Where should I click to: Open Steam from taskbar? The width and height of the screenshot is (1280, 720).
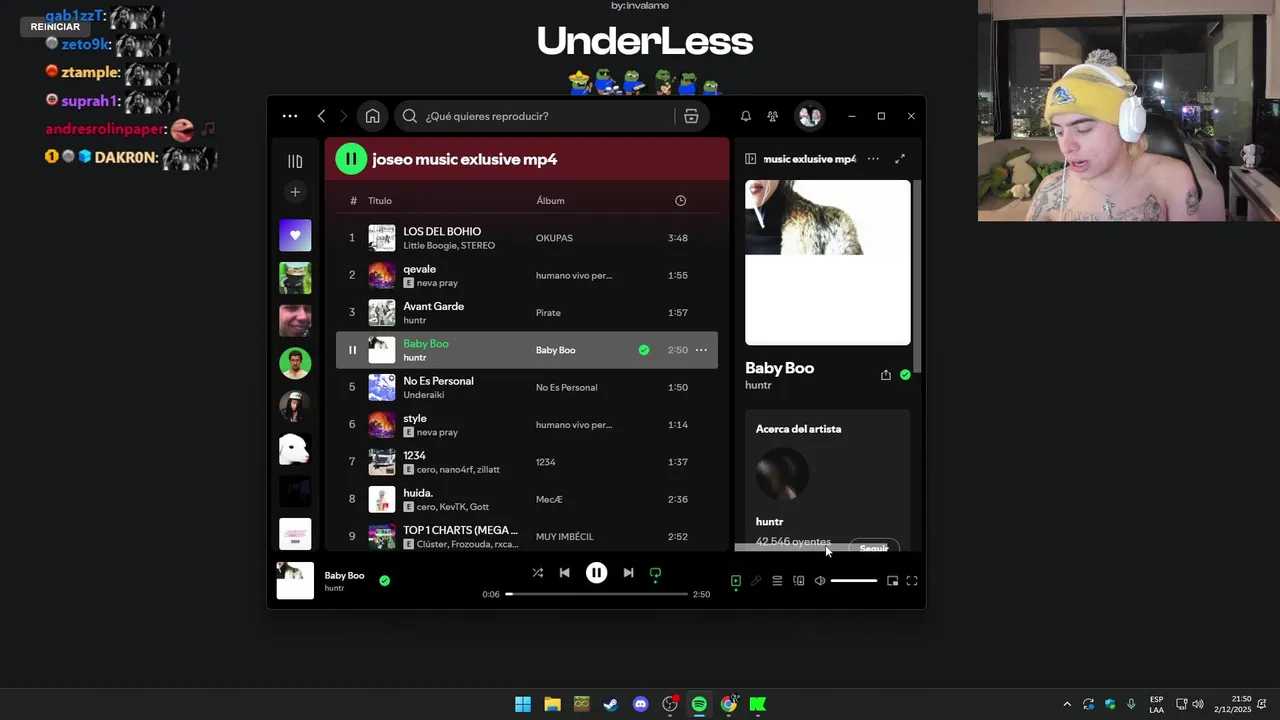pyautogui.click(x=611, y=704)
